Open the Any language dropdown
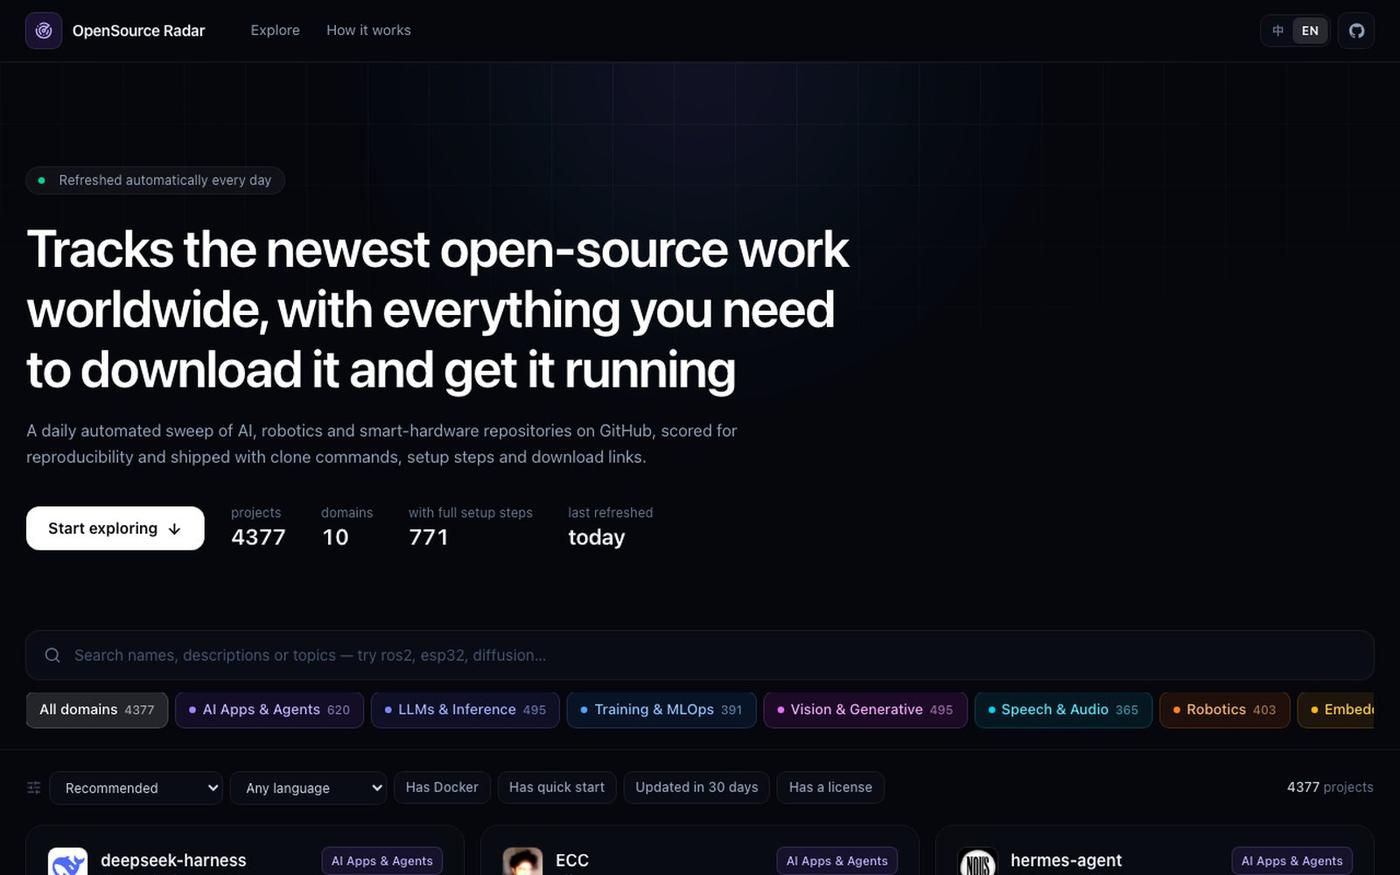This screenshot has height=875, width=1400. (309, 788)
